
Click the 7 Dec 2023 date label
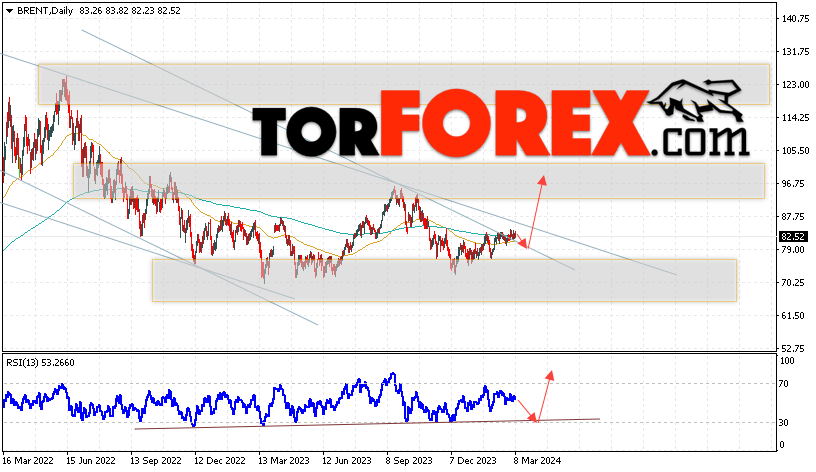(473, 461)
